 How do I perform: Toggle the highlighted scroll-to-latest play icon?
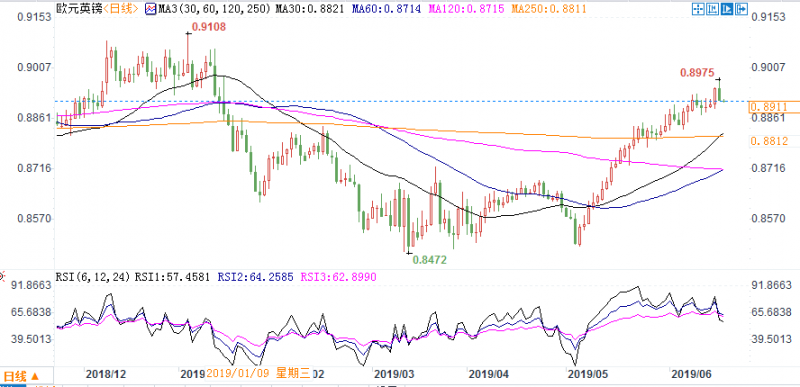(727, 9)
